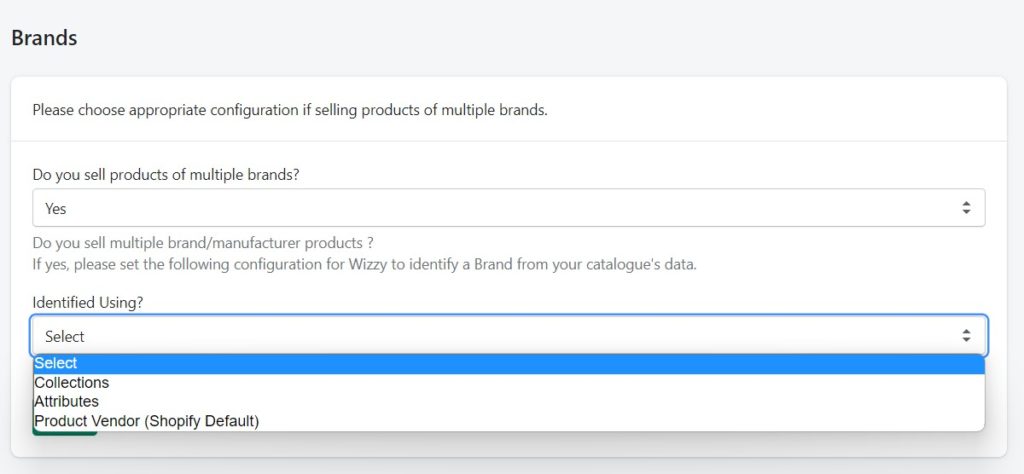
Task: Click the help line mentioning Wizzy
Action: click(x=364, y=265)
